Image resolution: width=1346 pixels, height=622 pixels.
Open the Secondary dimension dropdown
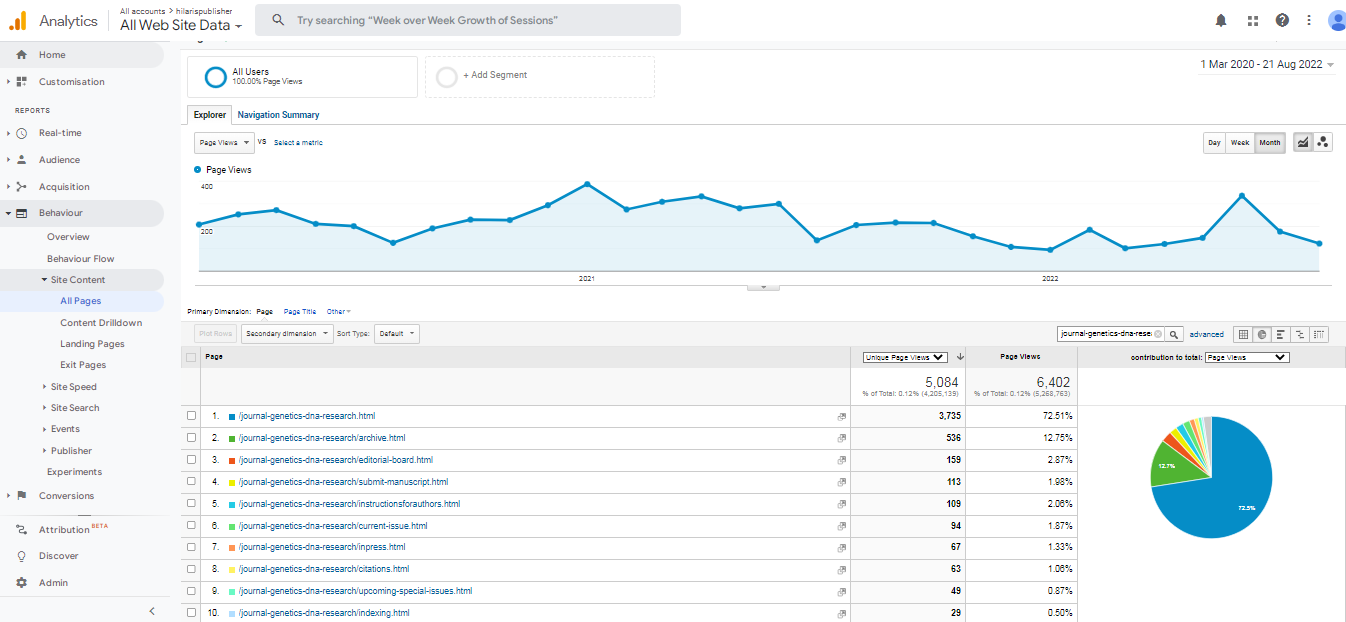[x=287, y=334]
